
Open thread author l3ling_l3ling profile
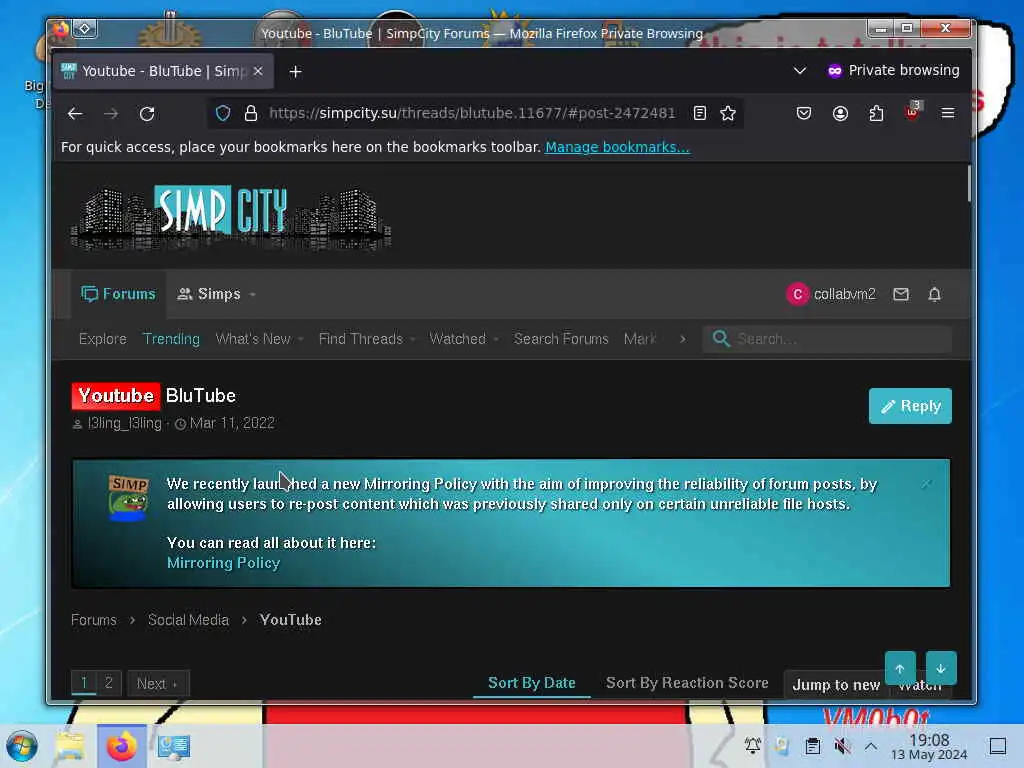click(125, 423)
